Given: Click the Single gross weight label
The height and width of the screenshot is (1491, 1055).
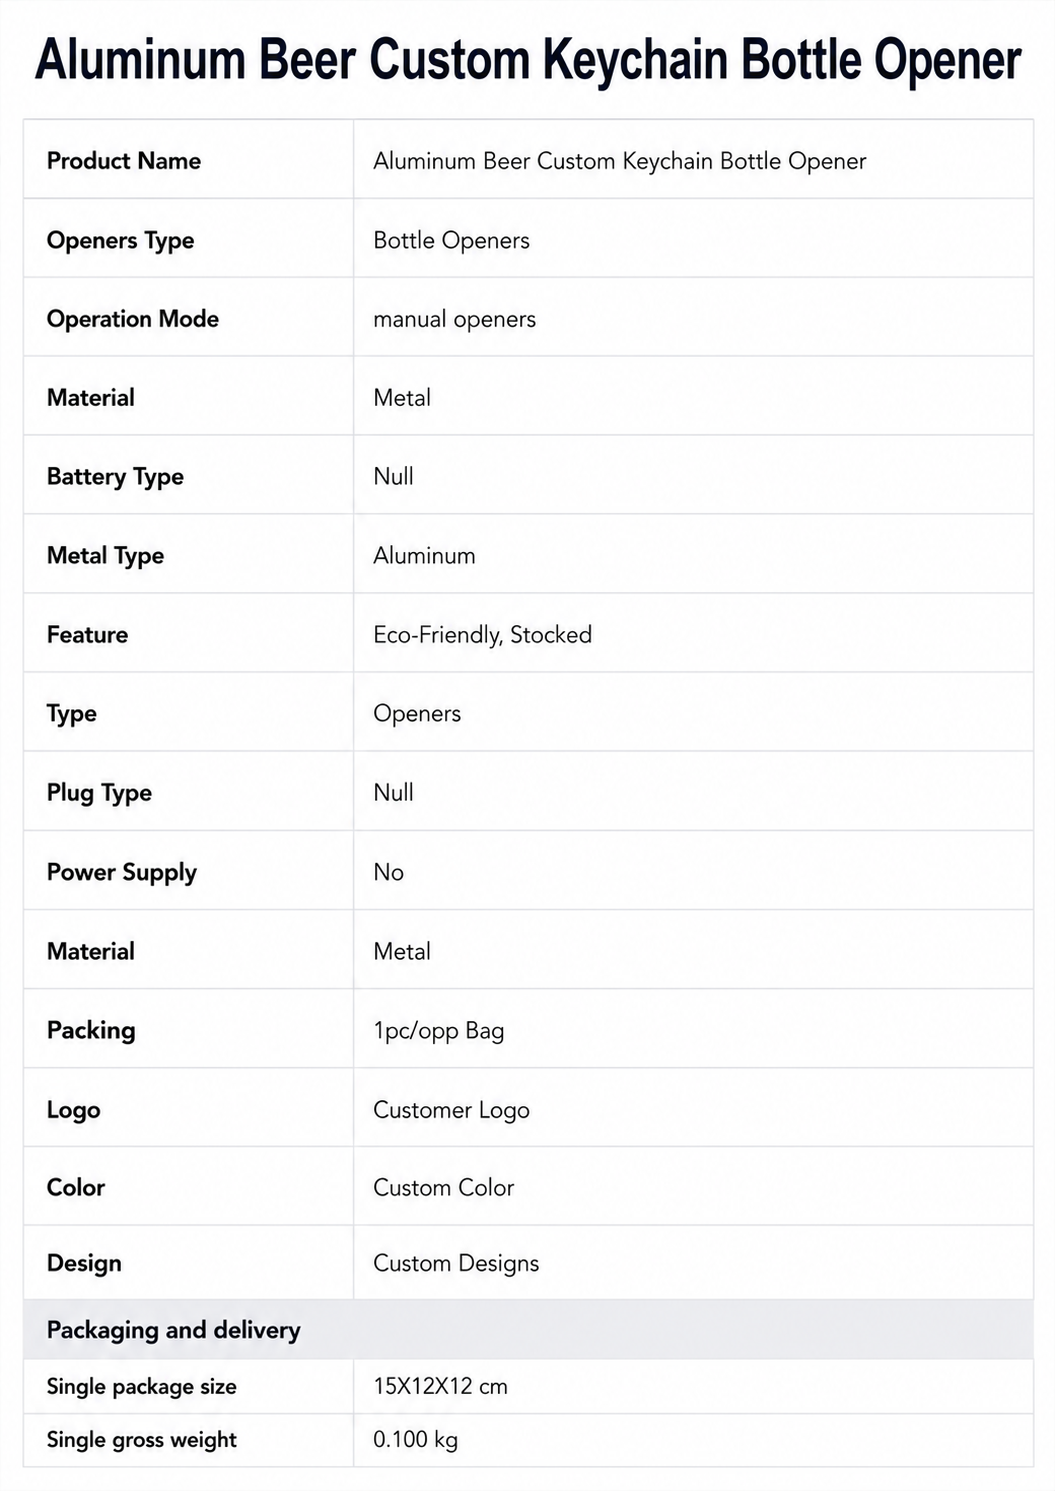Looking at the screenshot, I should [142, 1440].
